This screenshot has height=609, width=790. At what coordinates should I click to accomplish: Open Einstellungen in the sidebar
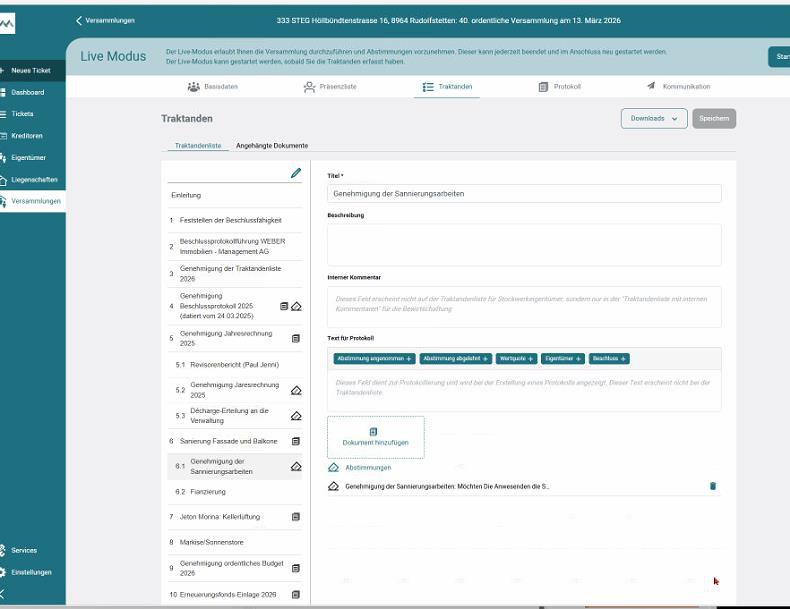[31, 572]
